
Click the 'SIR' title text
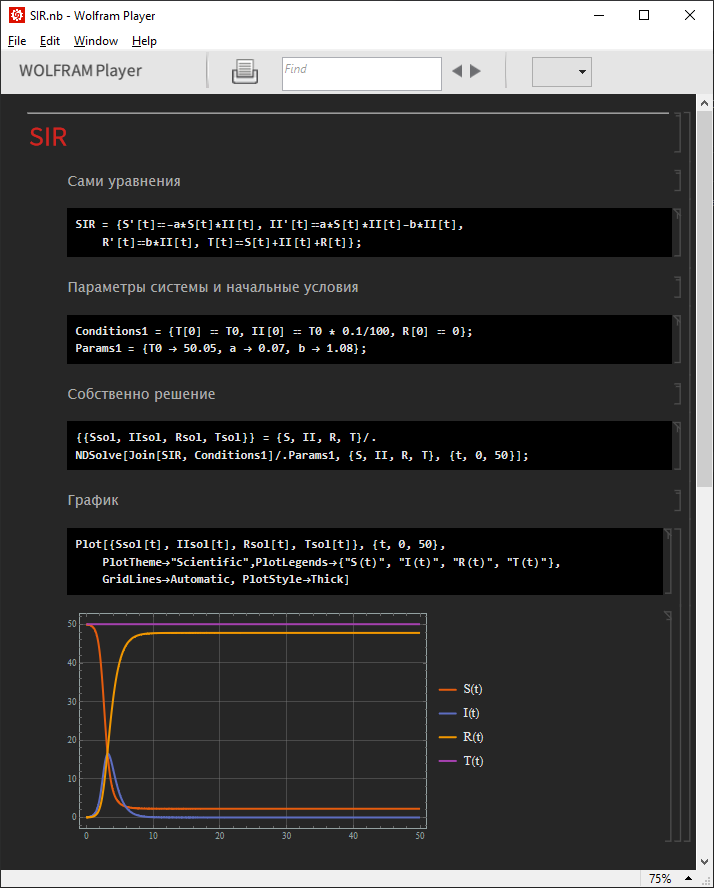point(48,137)
